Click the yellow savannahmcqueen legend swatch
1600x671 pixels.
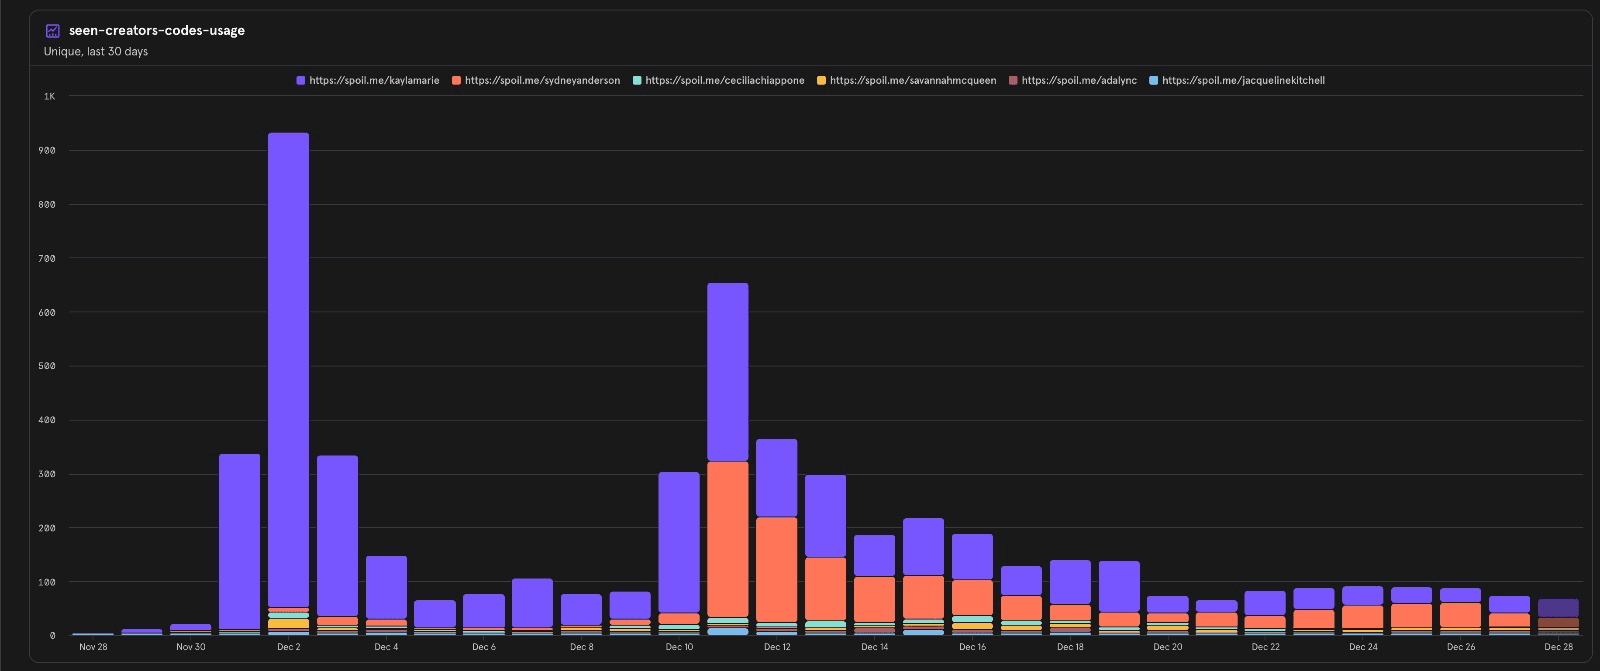click(821, 80)
